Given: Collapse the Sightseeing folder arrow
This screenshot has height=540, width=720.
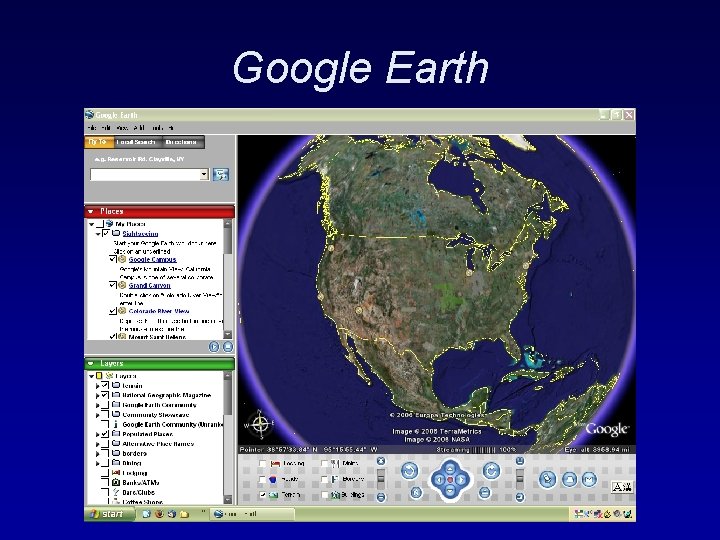Looking at the screenshot, I should pos(98,234).
